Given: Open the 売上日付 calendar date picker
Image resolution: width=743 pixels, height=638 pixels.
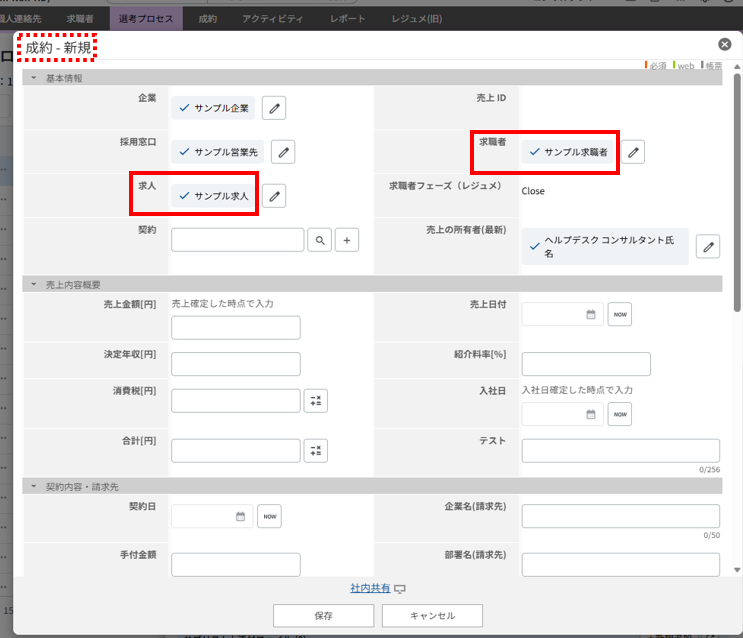Looking at the screenshot, I should (590, 315).
